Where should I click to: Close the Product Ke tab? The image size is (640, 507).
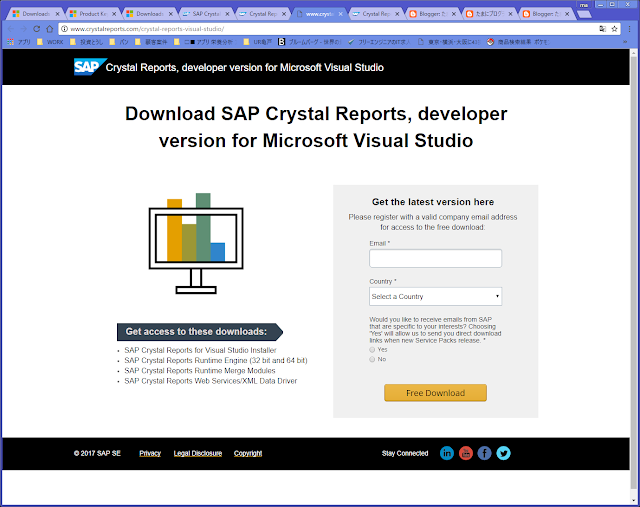coord(114,14)
